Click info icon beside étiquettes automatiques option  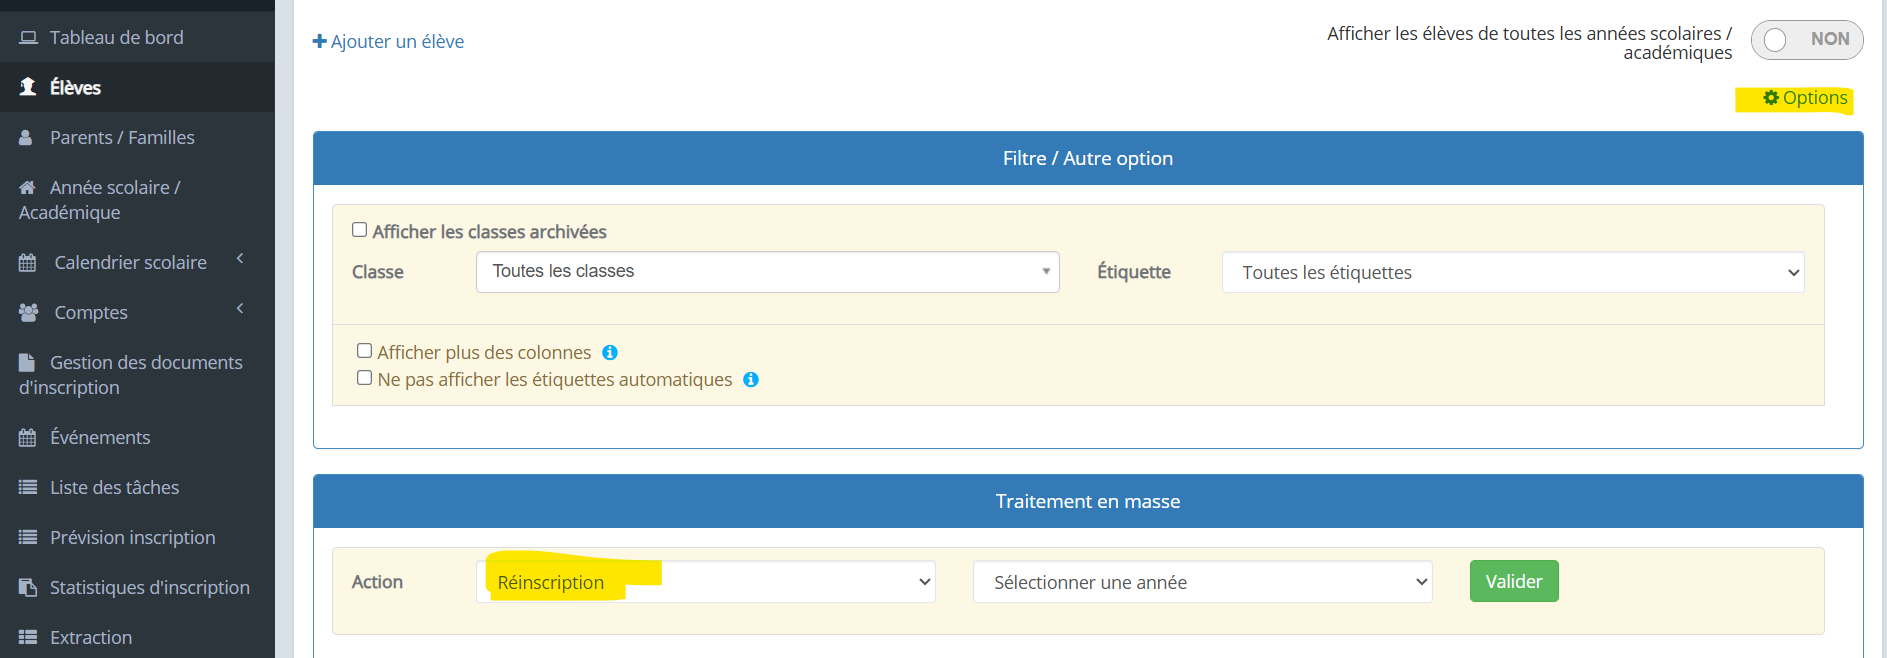click(751, 380)
